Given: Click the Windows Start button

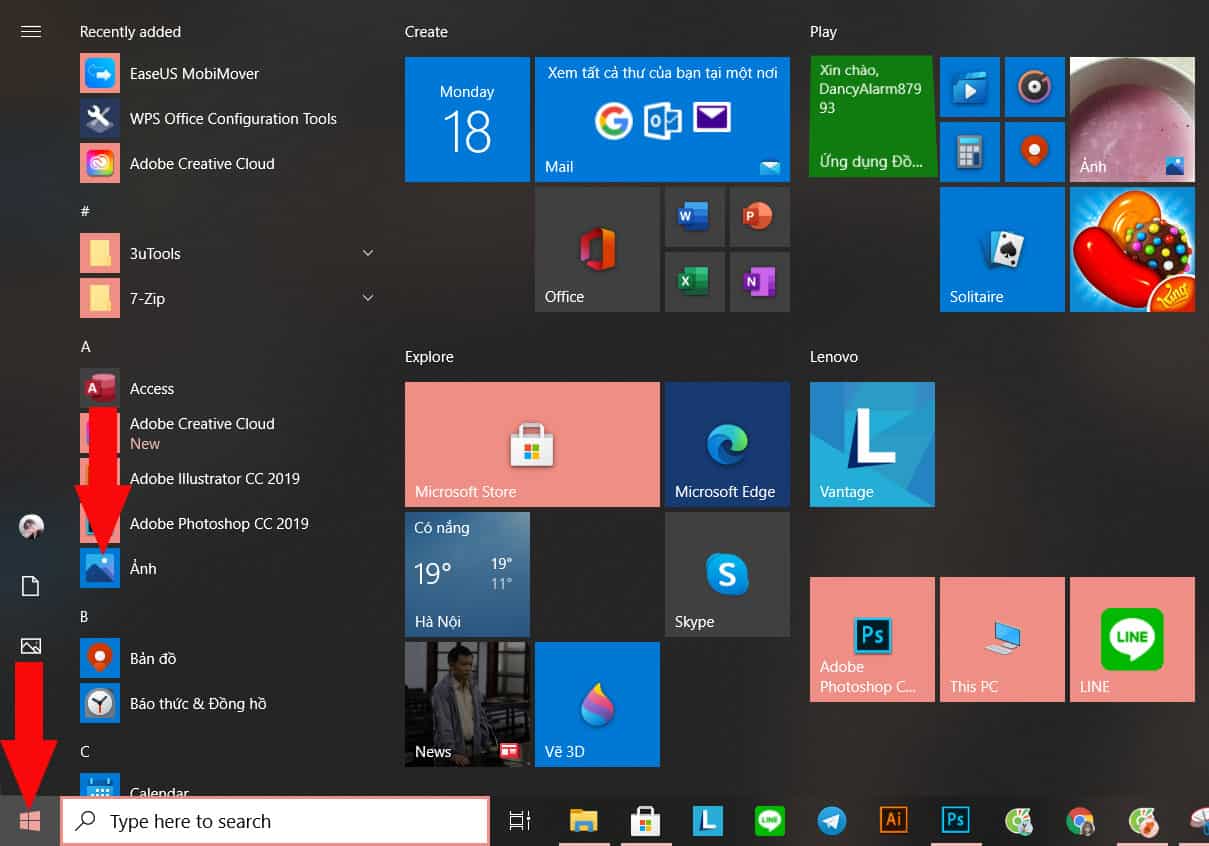Looking at the screenshot, I should (x=30, y=821).
